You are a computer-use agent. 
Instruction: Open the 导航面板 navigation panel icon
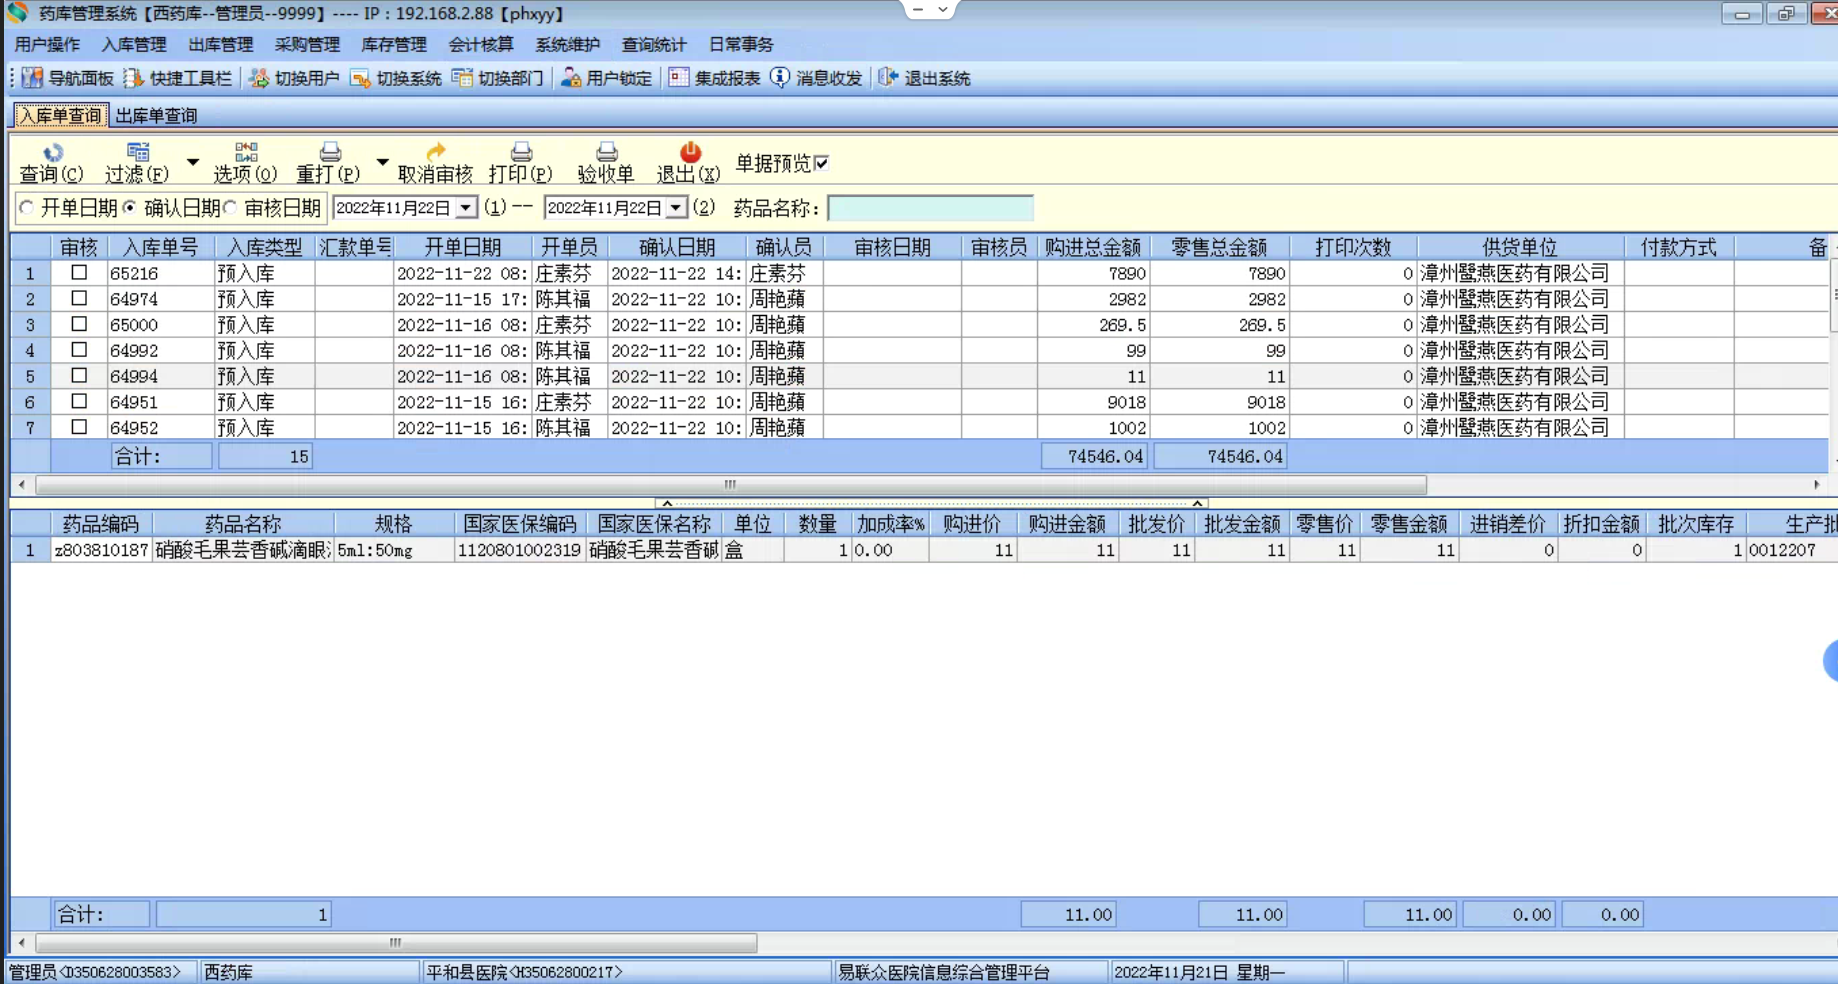click(x=32, y=78)
